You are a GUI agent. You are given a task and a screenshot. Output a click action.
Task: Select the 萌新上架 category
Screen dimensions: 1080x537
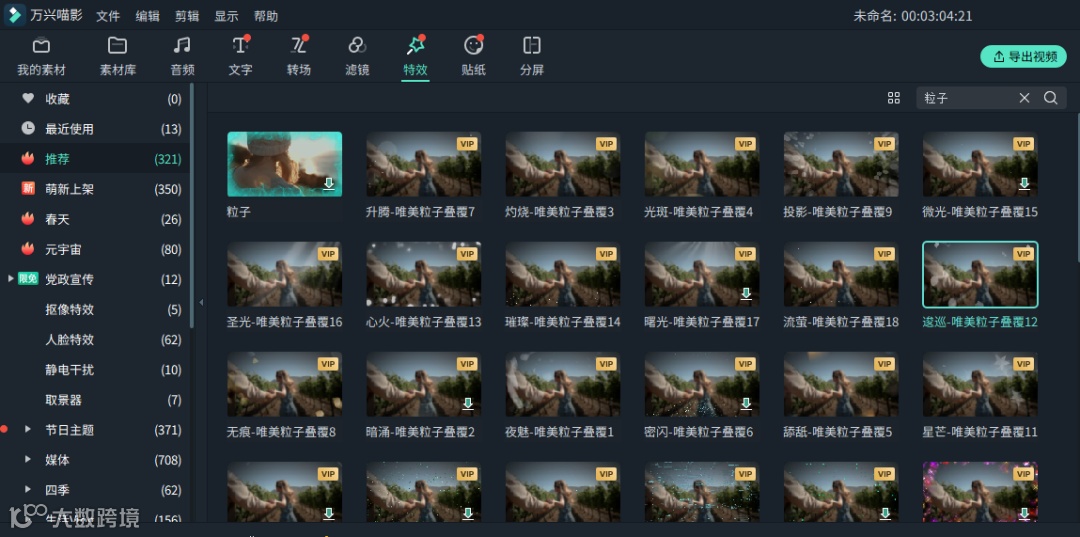click(95, 189)
